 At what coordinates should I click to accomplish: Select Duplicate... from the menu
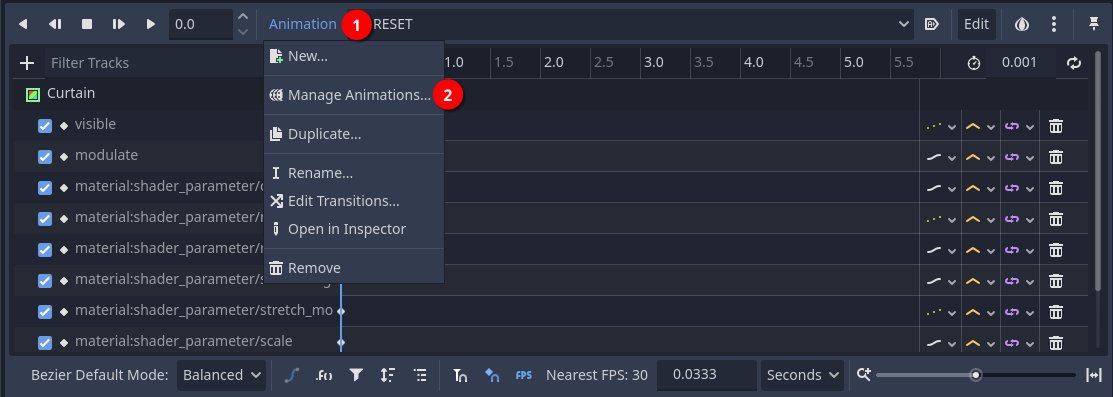[x=353, y=134]
